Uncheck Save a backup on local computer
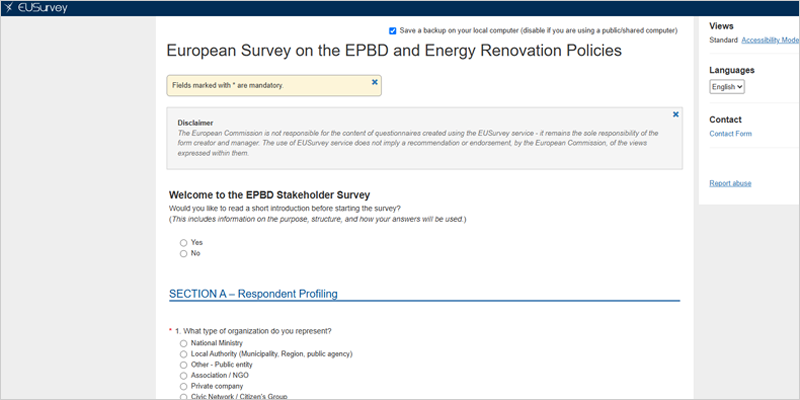This screenshot has width=800, height=400. [x=392, y=31]
